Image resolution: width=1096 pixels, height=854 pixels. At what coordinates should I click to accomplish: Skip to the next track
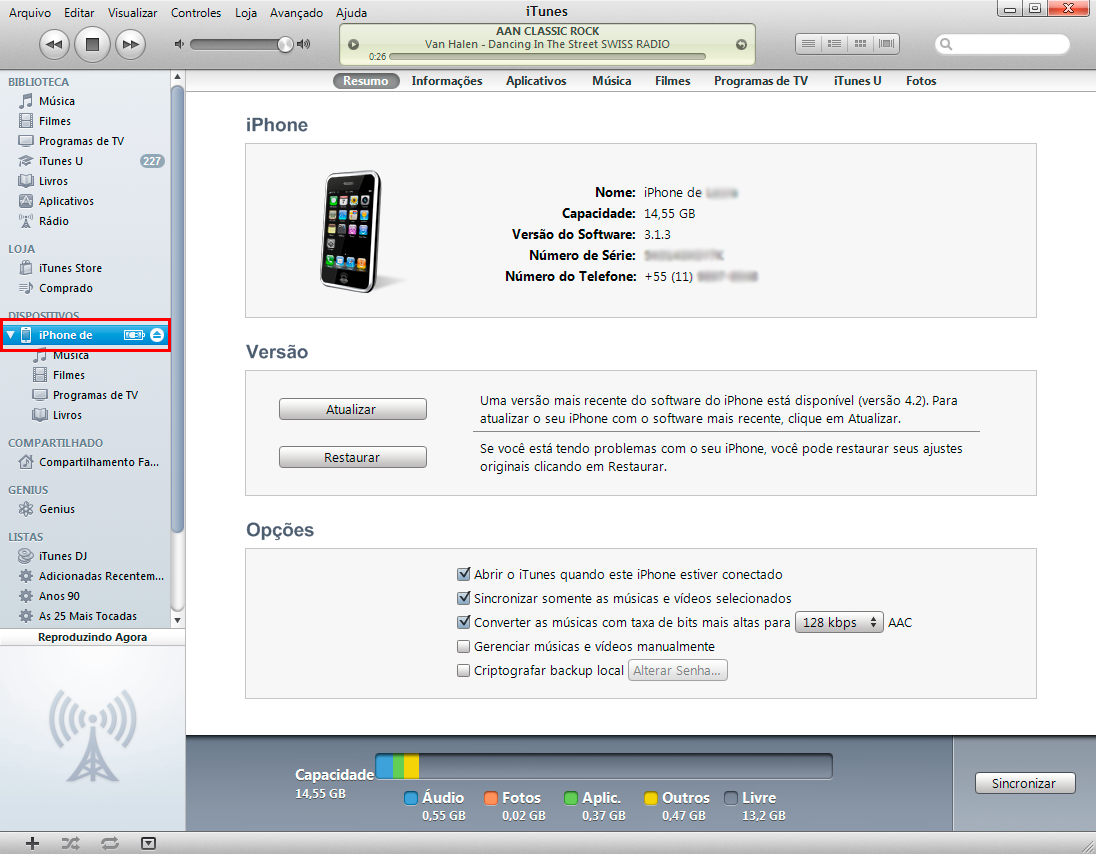[130, 44]
